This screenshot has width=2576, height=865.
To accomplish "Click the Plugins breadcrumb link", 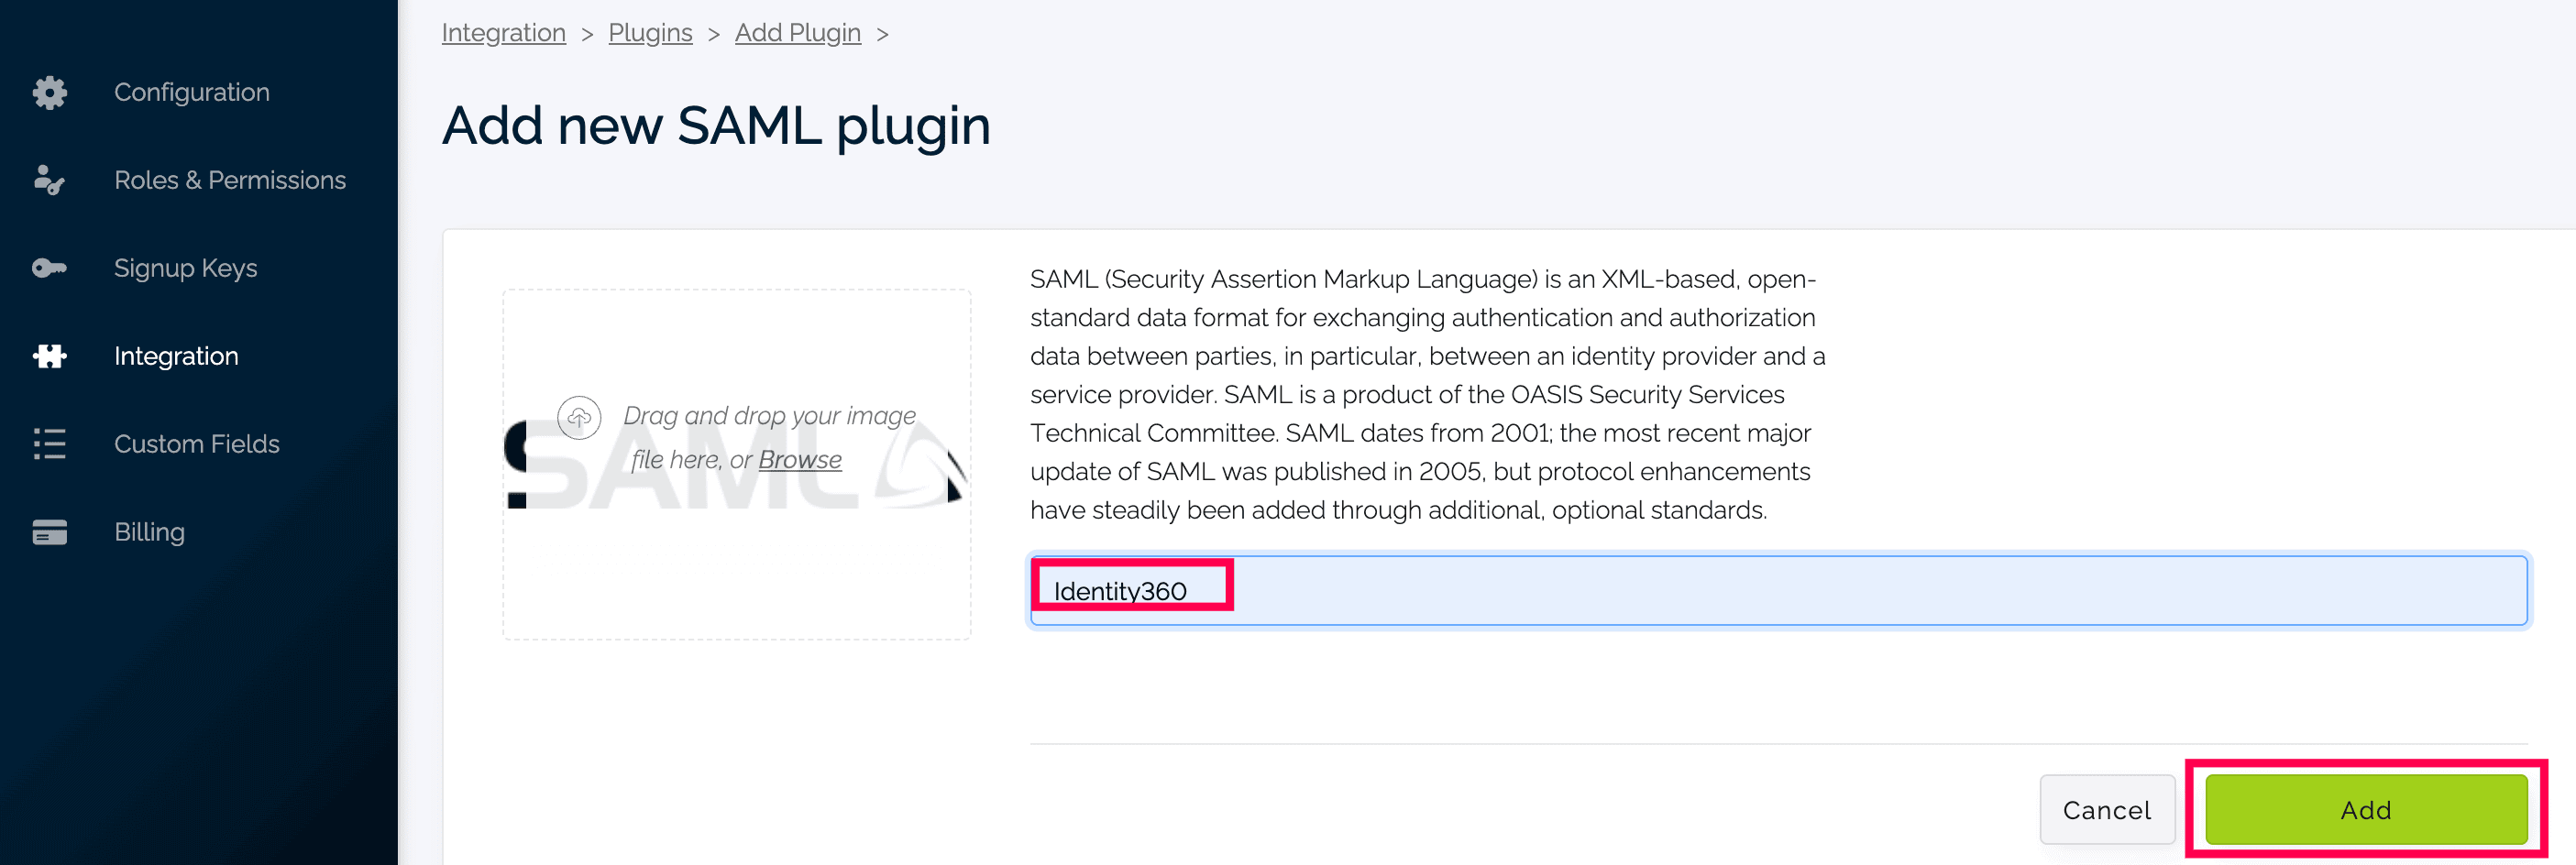I will 650,33.
